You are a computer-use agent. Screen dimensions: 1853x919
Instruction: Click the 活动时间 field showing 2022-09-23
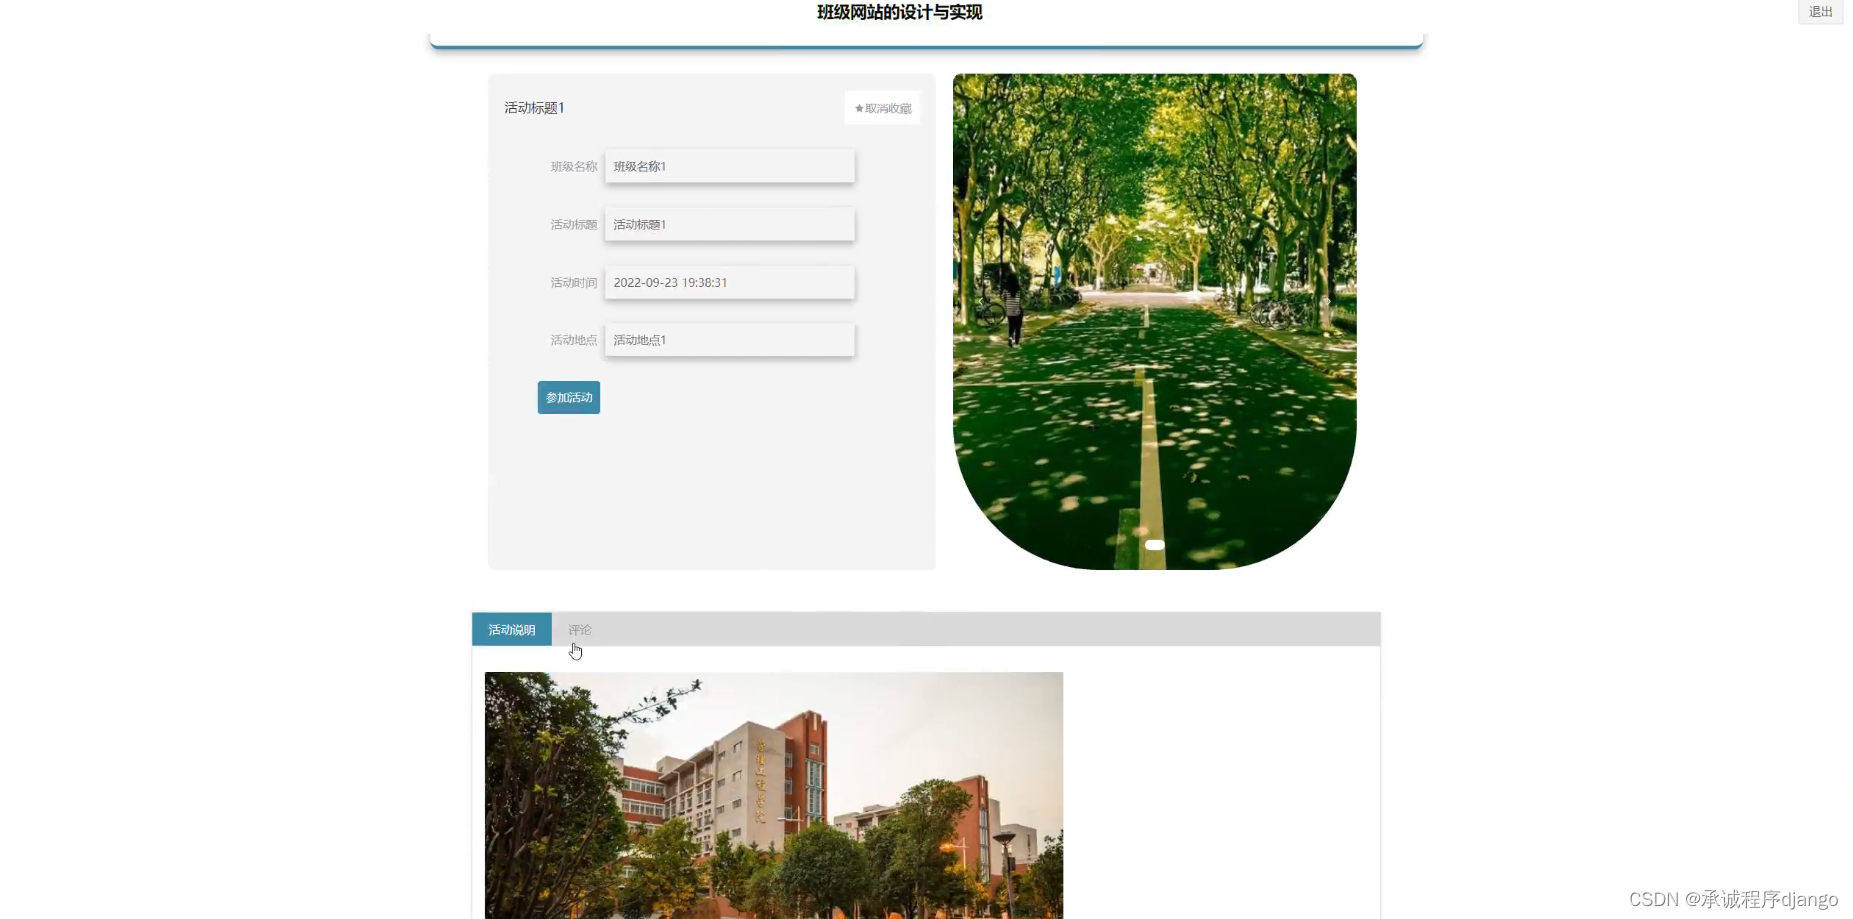[x=730, y=282]
